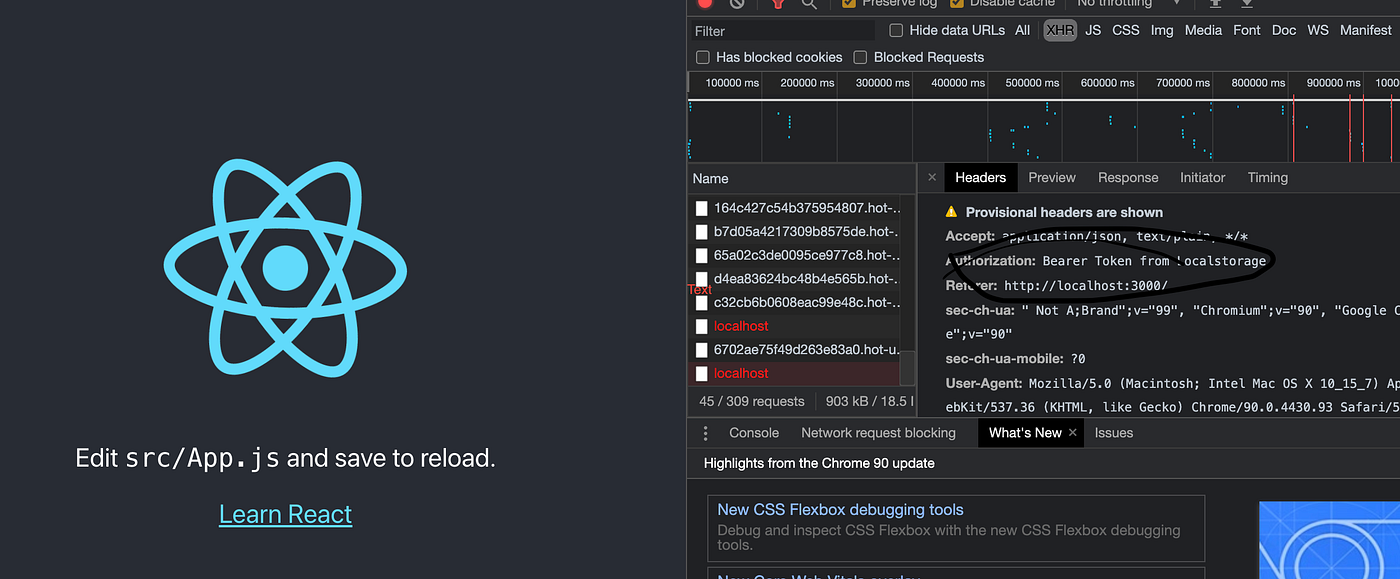The width and height of the screenshot is (1400, 579).
Task: Check the Has blocked cookies filter
Action: [x=702, y=57]
